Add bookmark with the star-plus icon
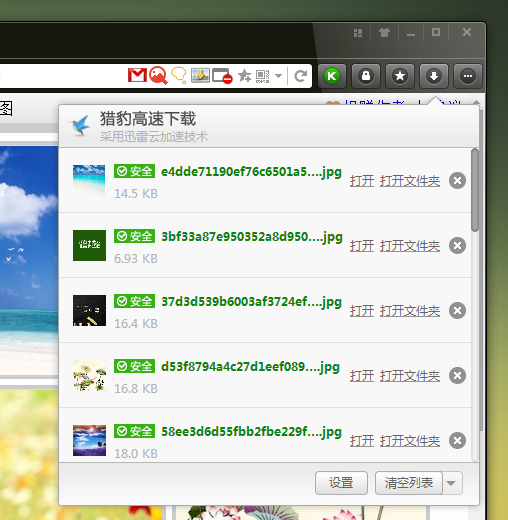This screenshot has height=520, width=508. click(x=245, y=76)
